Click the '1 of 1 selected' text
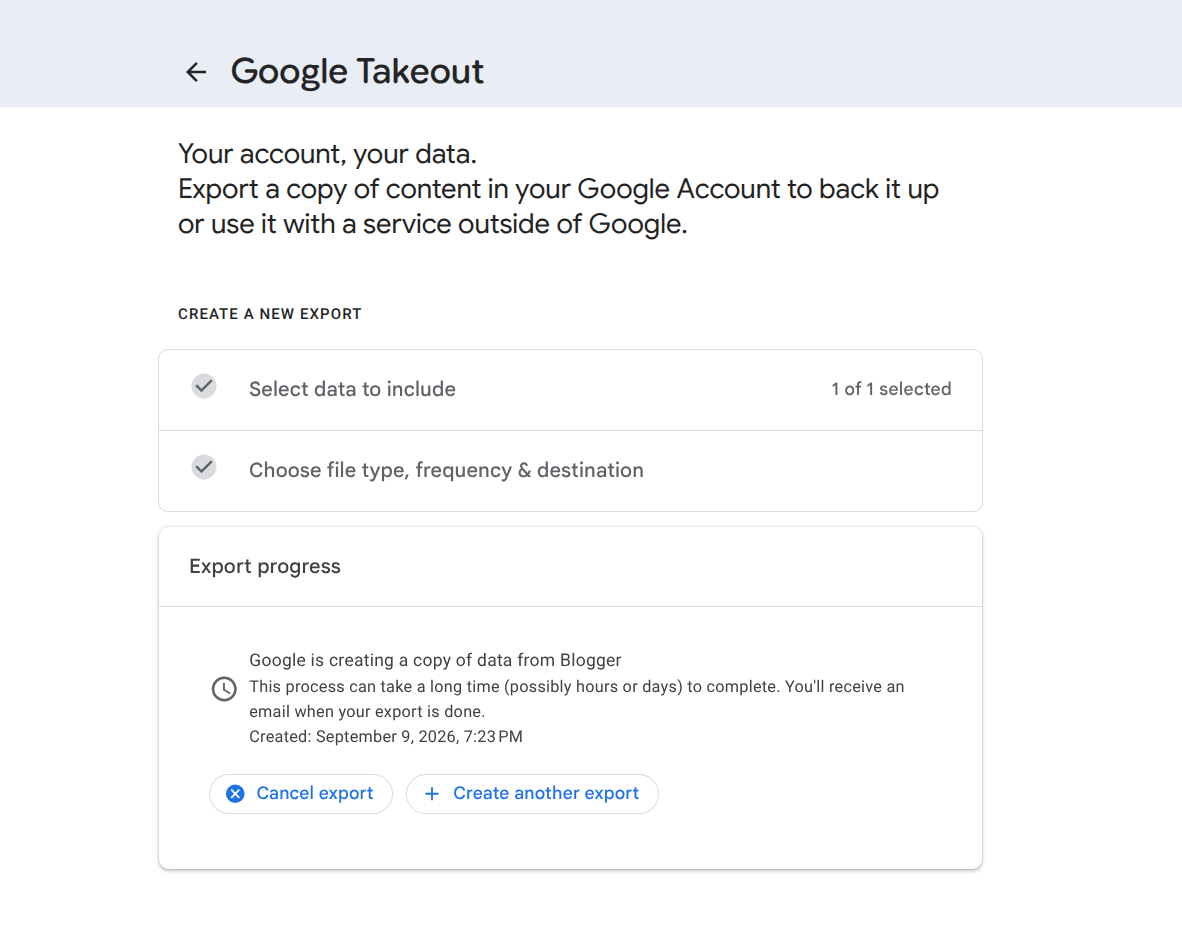Viewport: 1182px width, 940px height. click(891, 389)
